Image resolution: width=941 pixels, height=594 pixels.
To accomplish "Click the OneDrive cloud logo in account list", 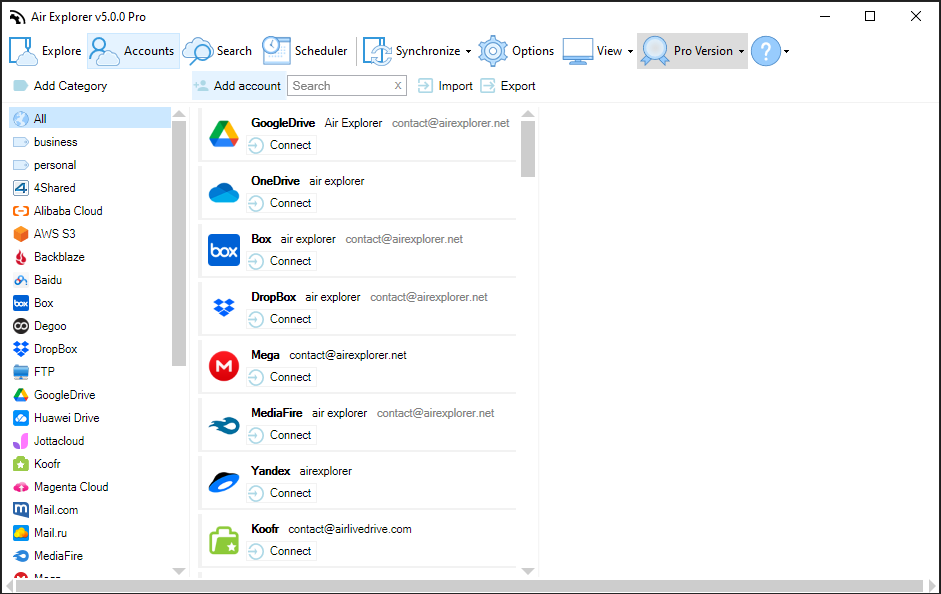I will tap(224, 192).
